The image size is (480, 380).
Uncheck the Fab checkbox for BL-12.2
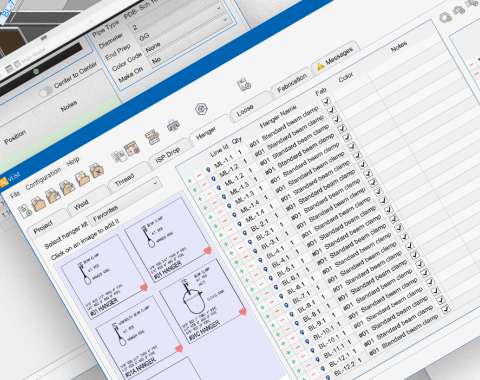(446, 309)
